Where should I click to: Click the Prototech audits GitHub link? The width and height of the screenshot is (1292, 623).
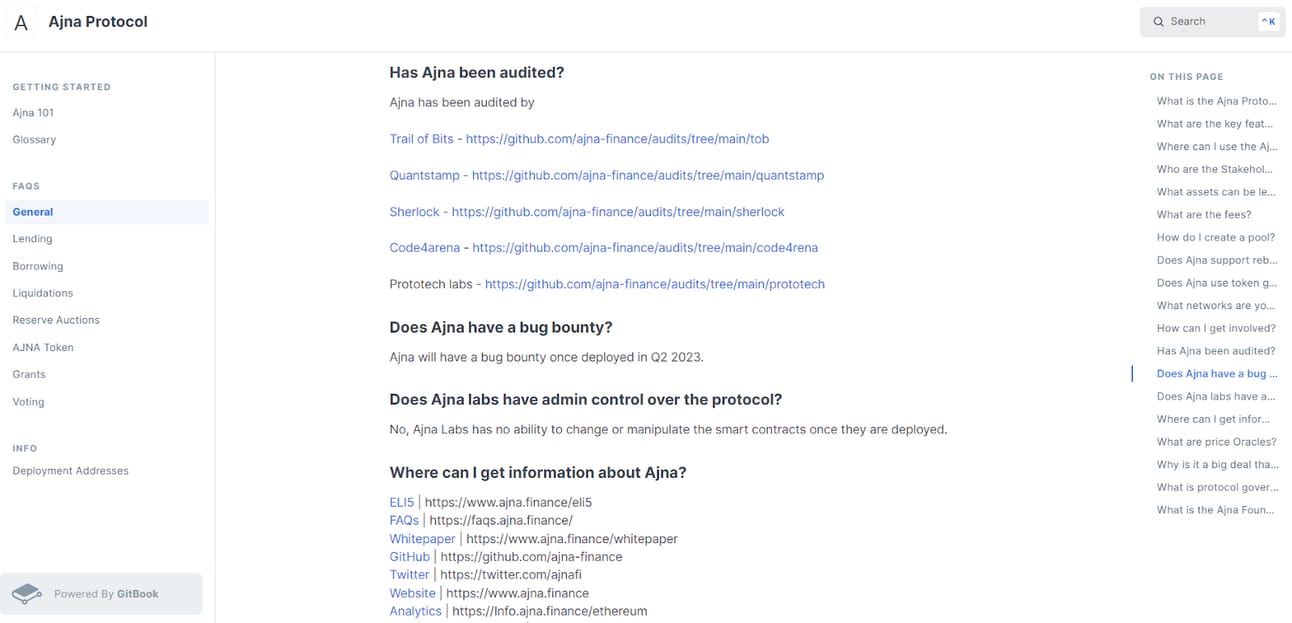pyautogui.click(x=655, y=284)
